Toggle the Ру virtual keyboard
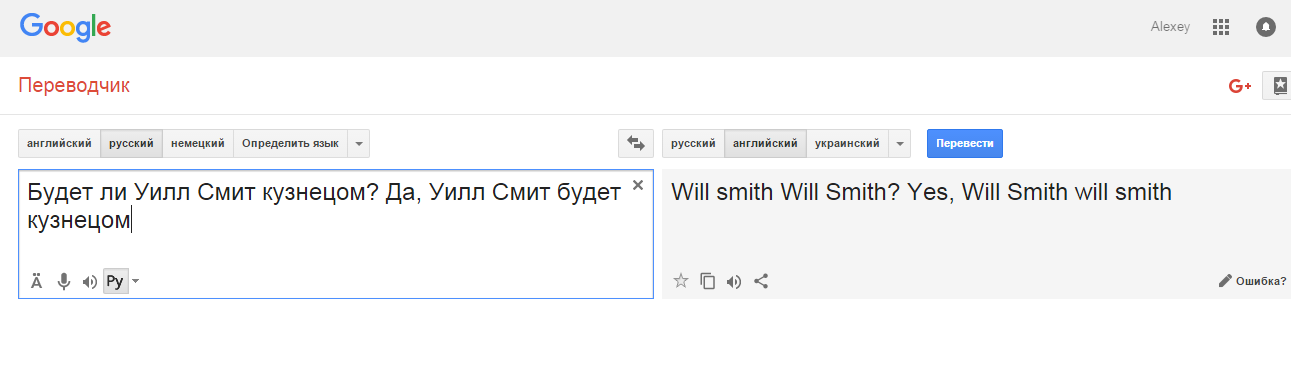Screen dimensions: 1291x374 pos(115,282)
